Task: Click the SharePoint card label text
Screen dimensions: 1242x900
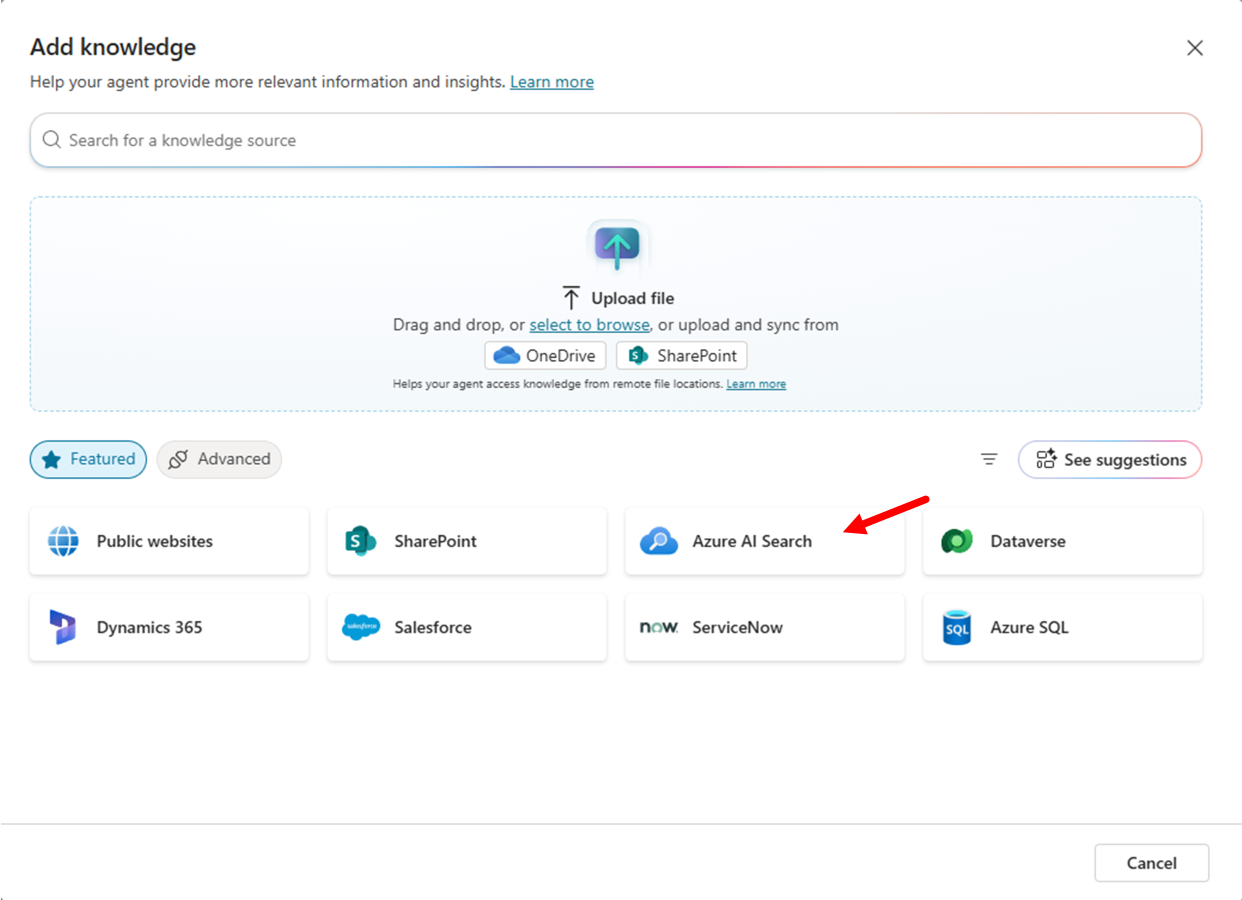Action: tap(435, 541)
